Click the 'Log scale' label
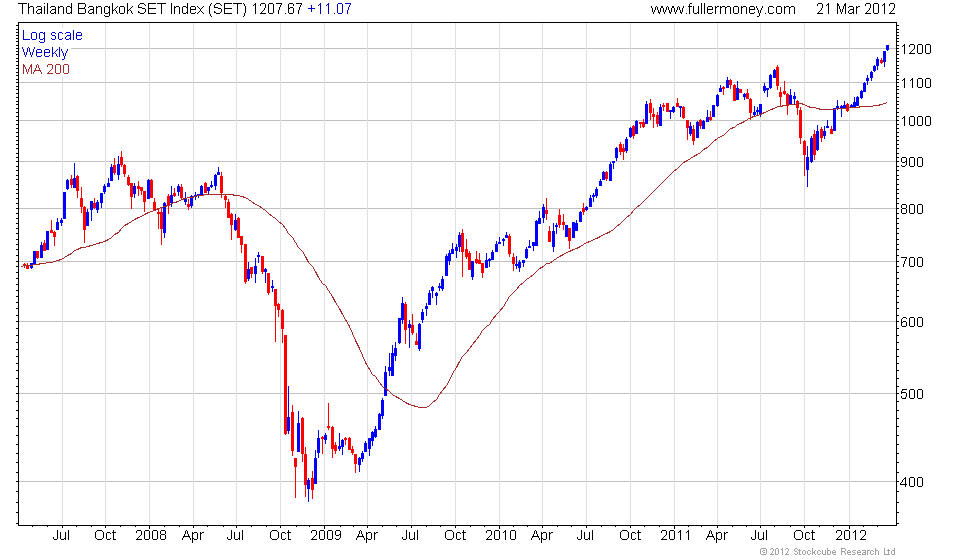 click(52, 36)
